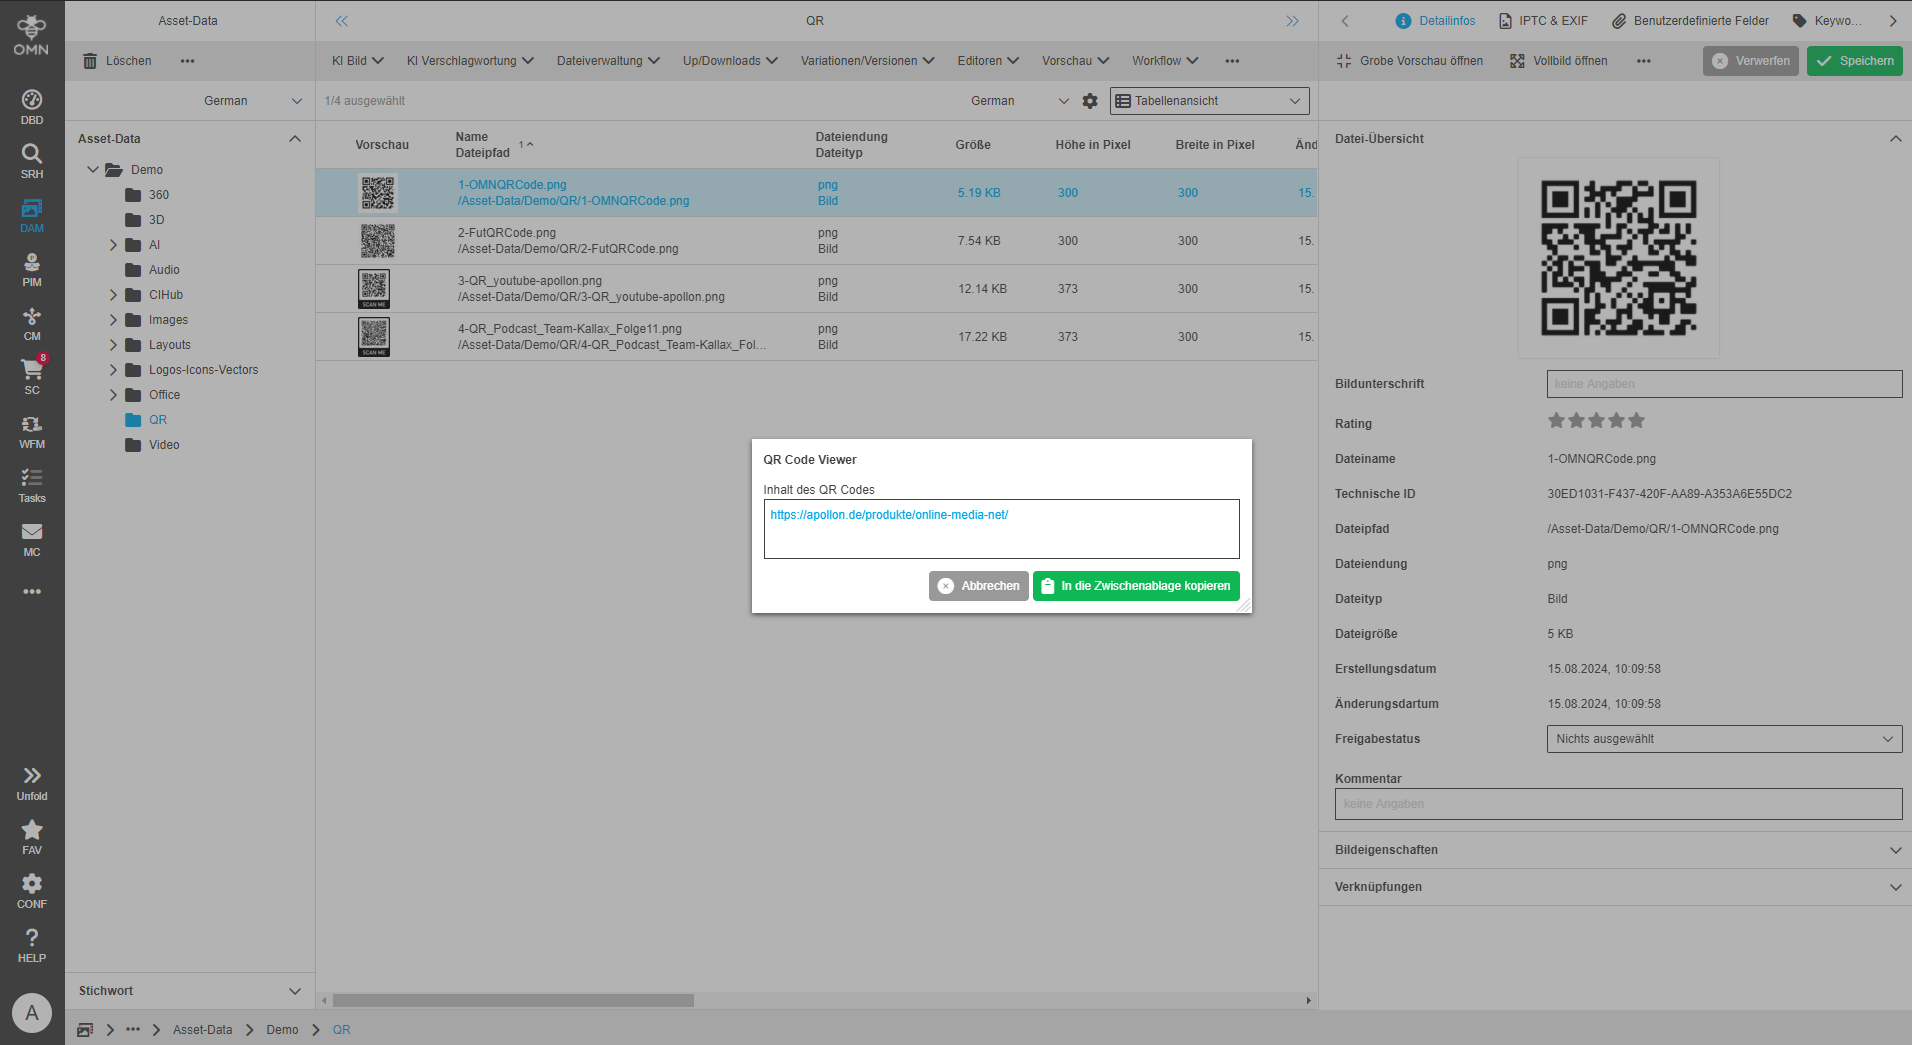Click the horizontal table scrollbar
Screen dimensions: 1912x1045
[513, 1001]
